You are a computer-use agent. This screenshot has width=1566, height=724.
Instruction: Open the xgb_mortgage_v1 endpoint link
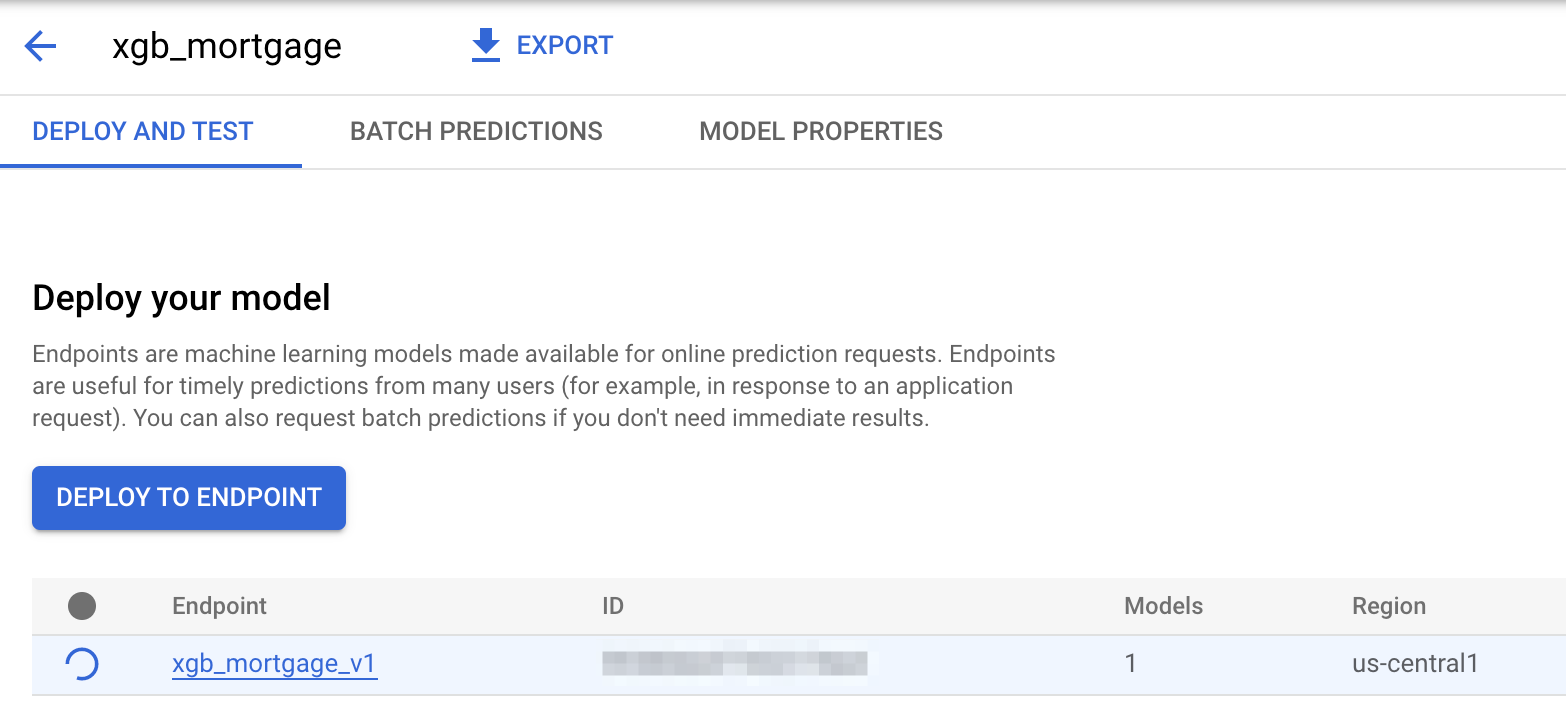274,664
